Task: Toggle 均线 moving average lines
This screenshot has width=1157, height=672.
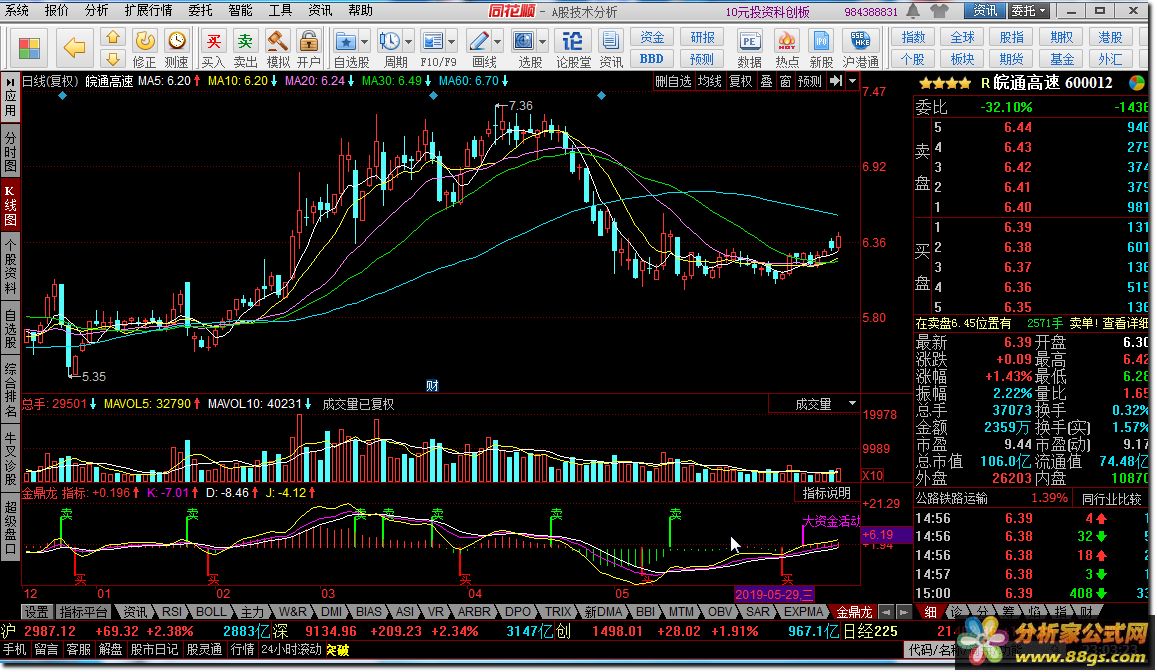Action: click(710, 81)
